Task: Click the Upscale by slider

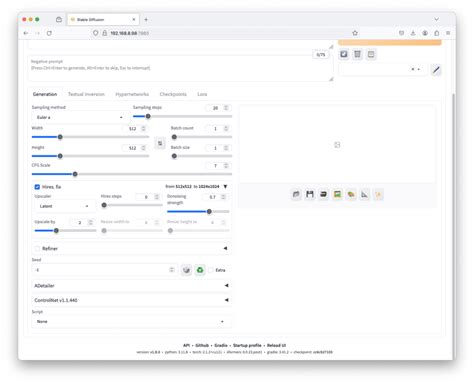Action: 65,231
